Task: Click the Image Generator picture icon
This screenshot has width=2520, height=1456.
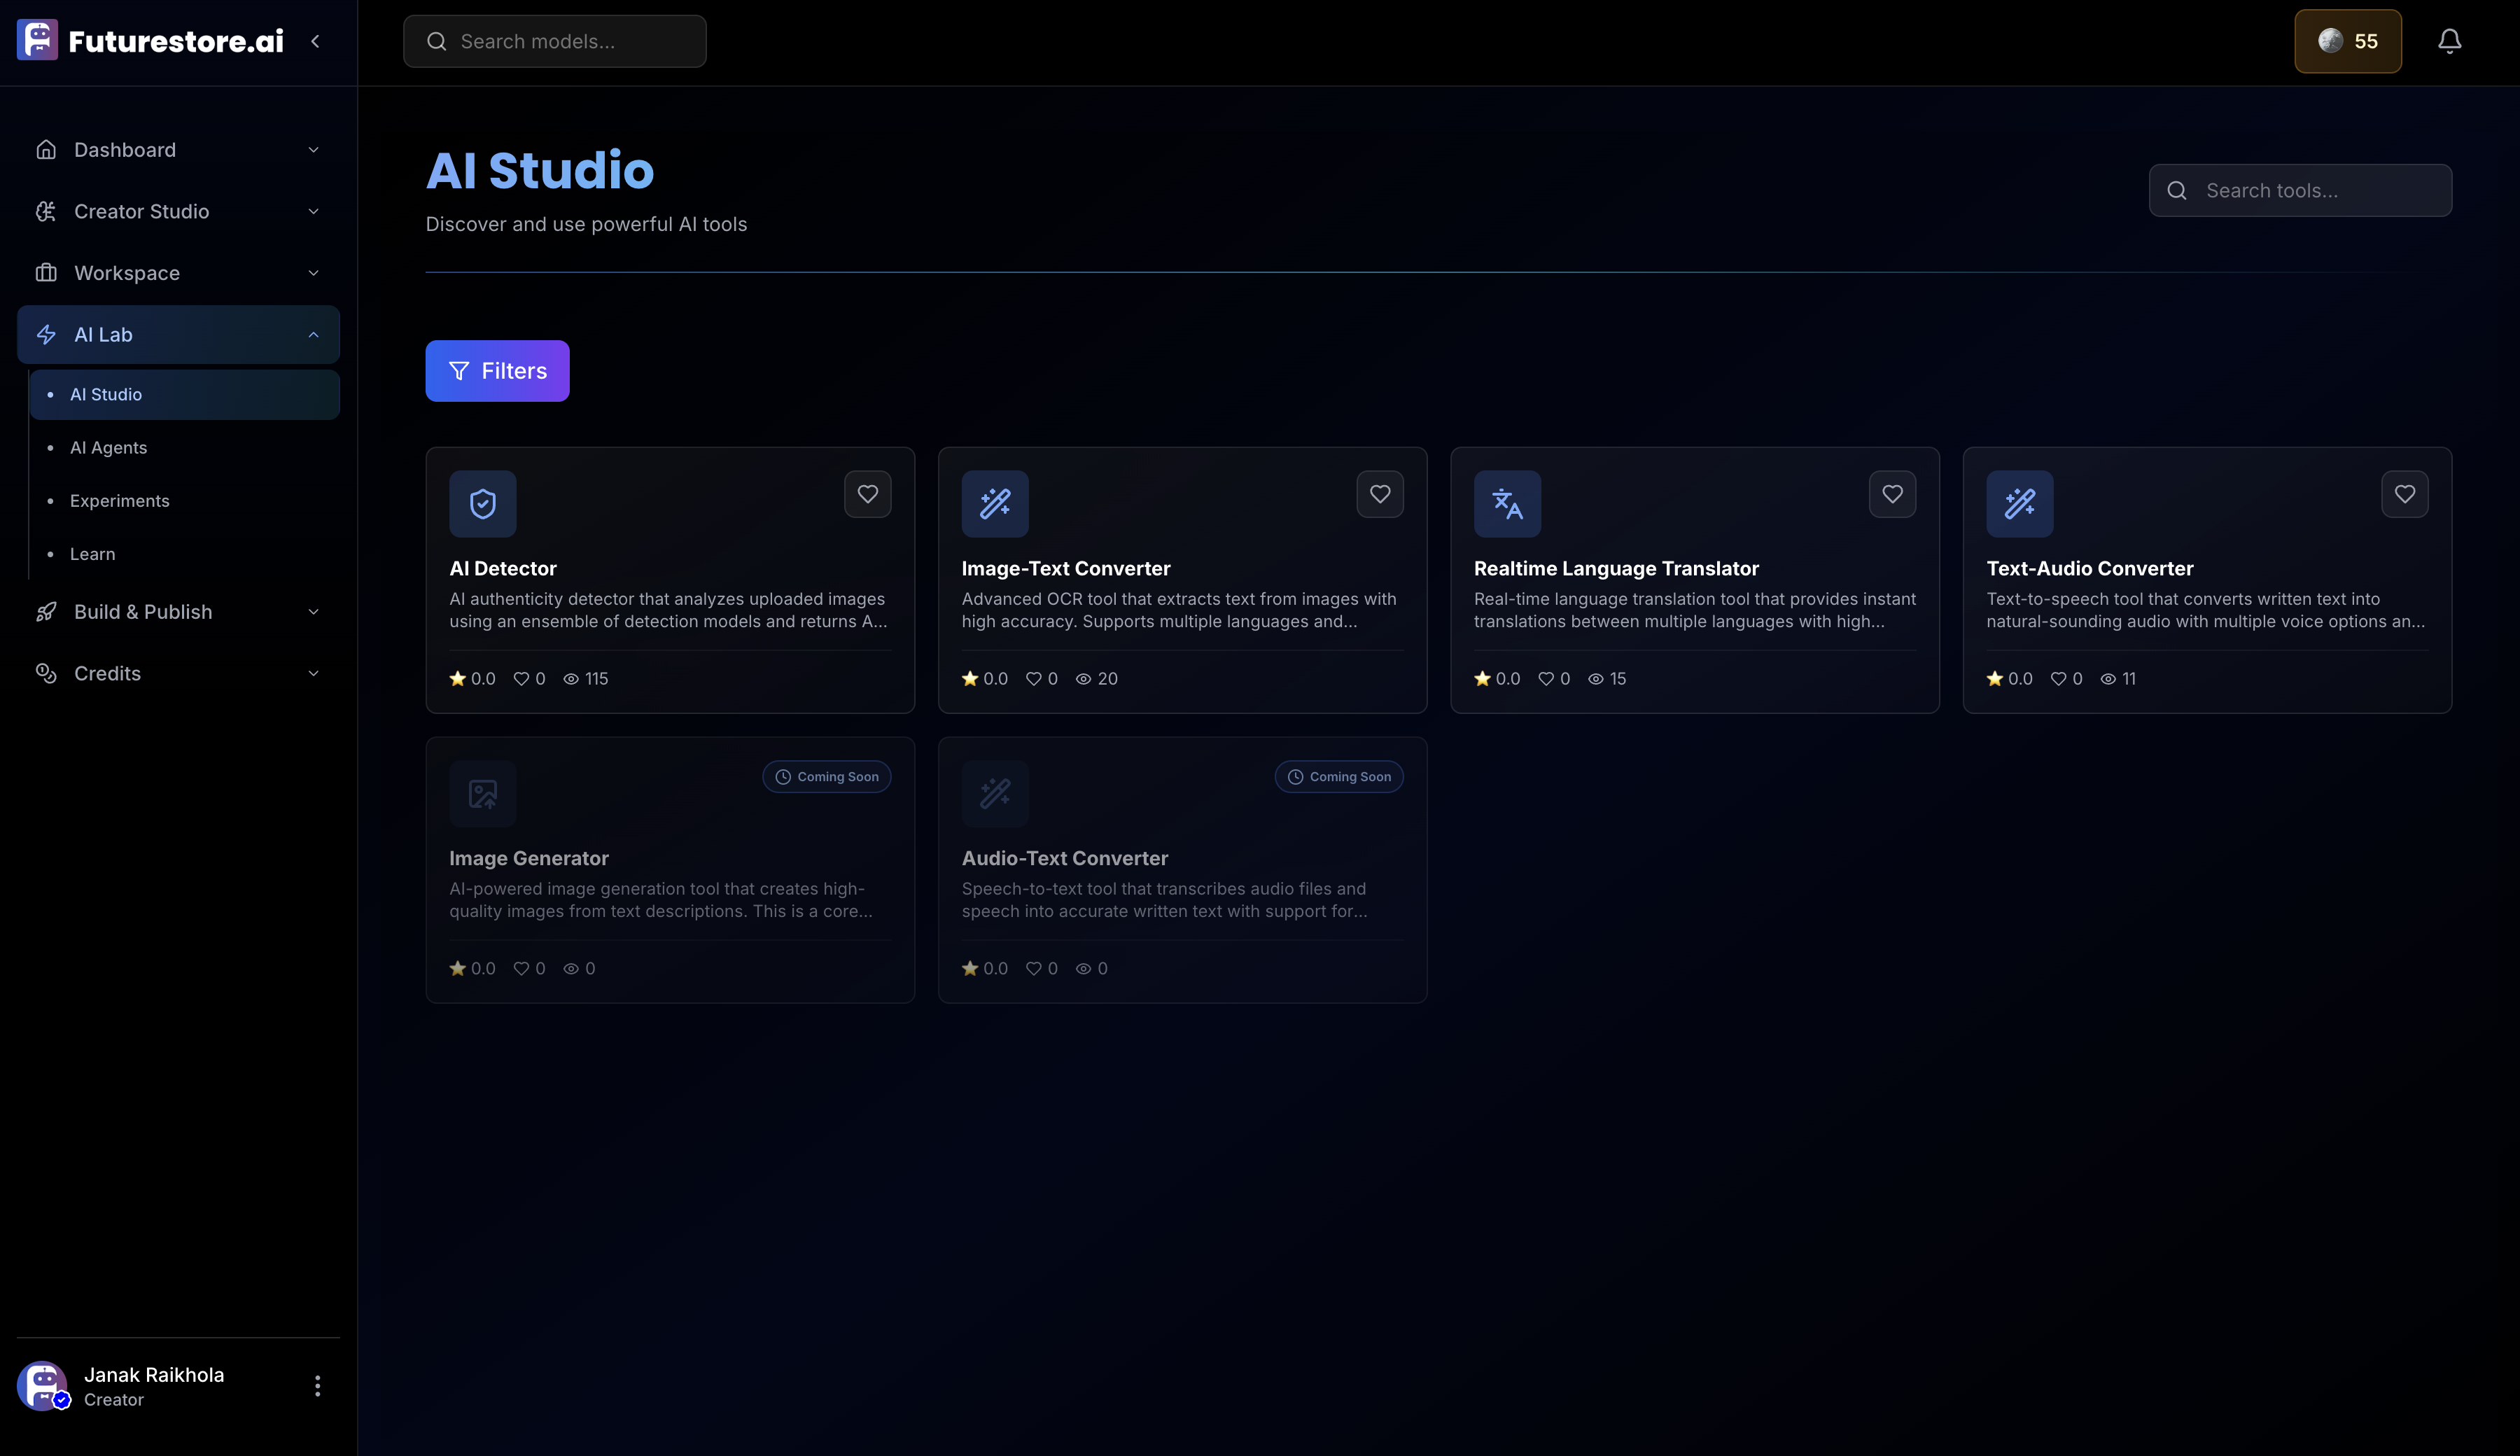Action: pos(483,794)
